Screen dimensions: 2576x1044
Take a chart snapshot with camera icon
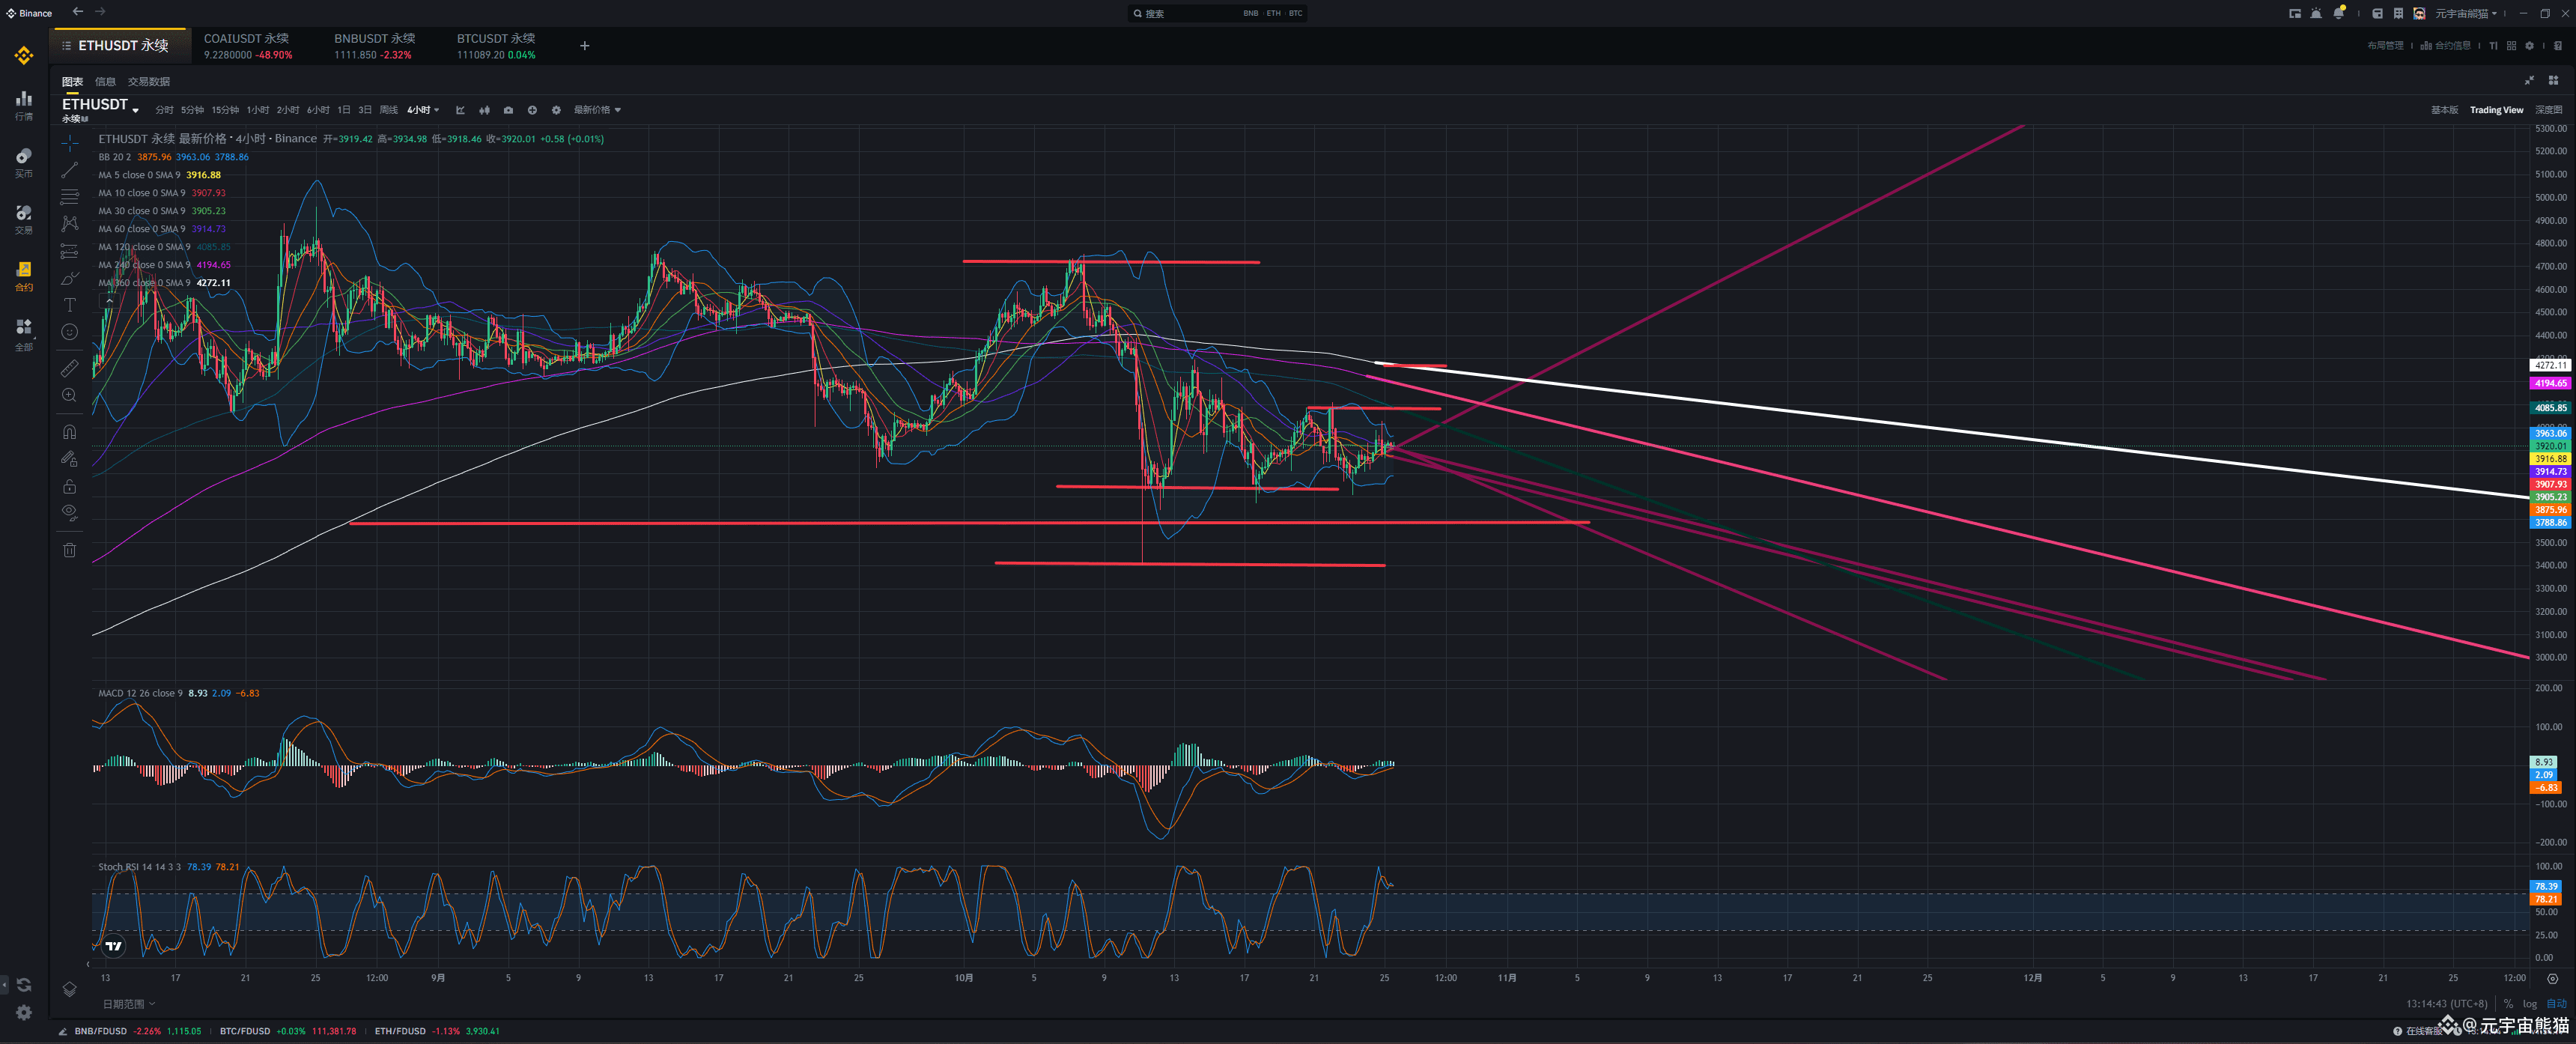pos(508,110)
